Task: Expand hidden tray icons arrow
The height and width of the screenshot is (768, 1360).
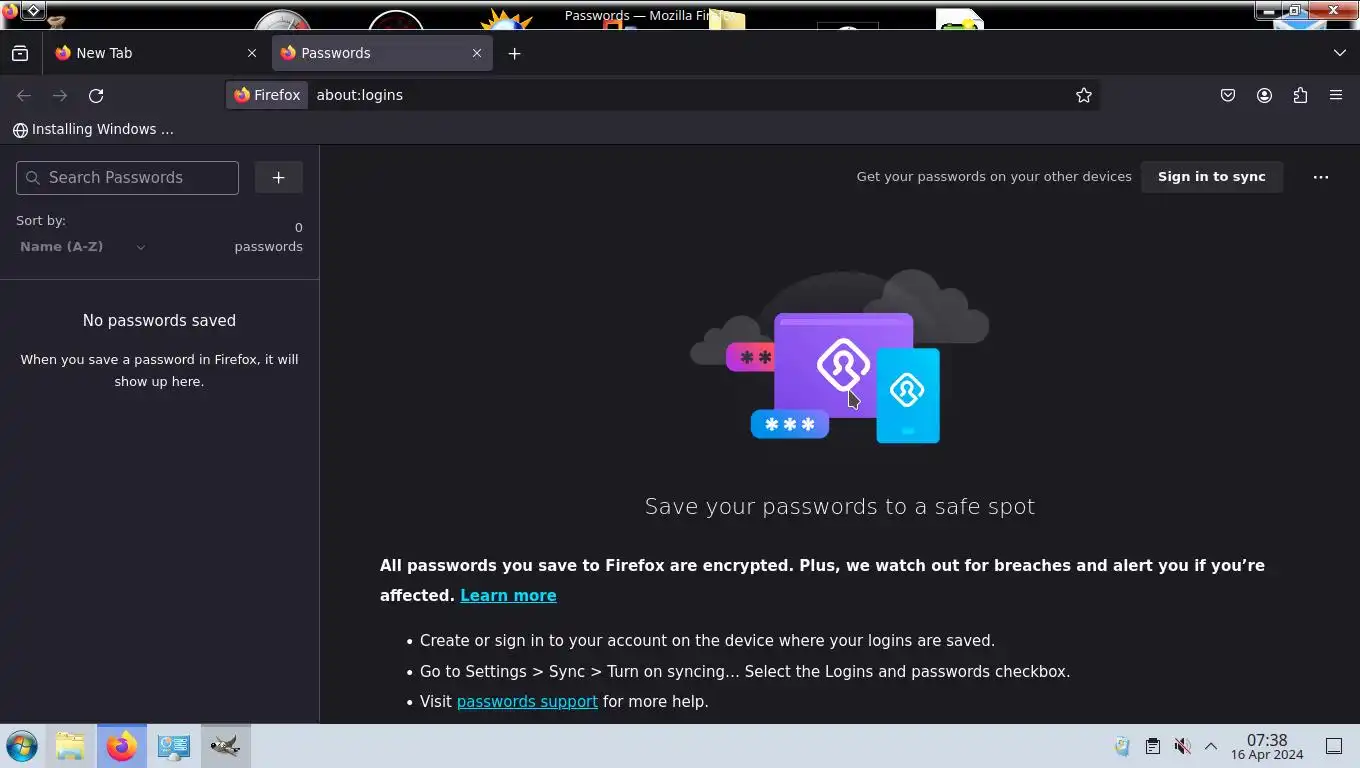Action: pos(1210,746)
